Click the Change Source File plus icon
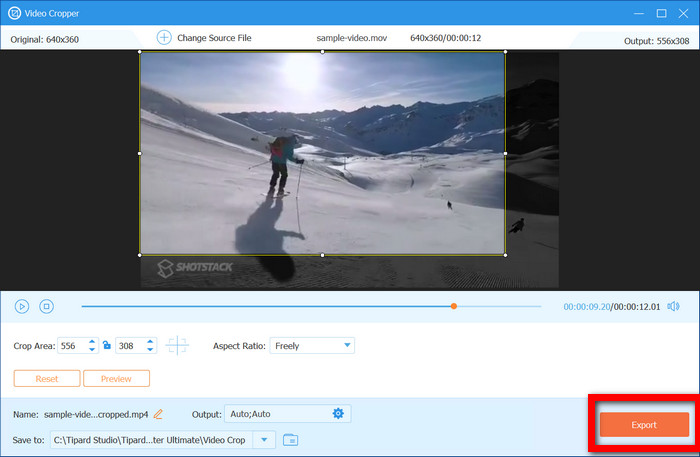Screen dimensions: 700x457 (164, 37)
